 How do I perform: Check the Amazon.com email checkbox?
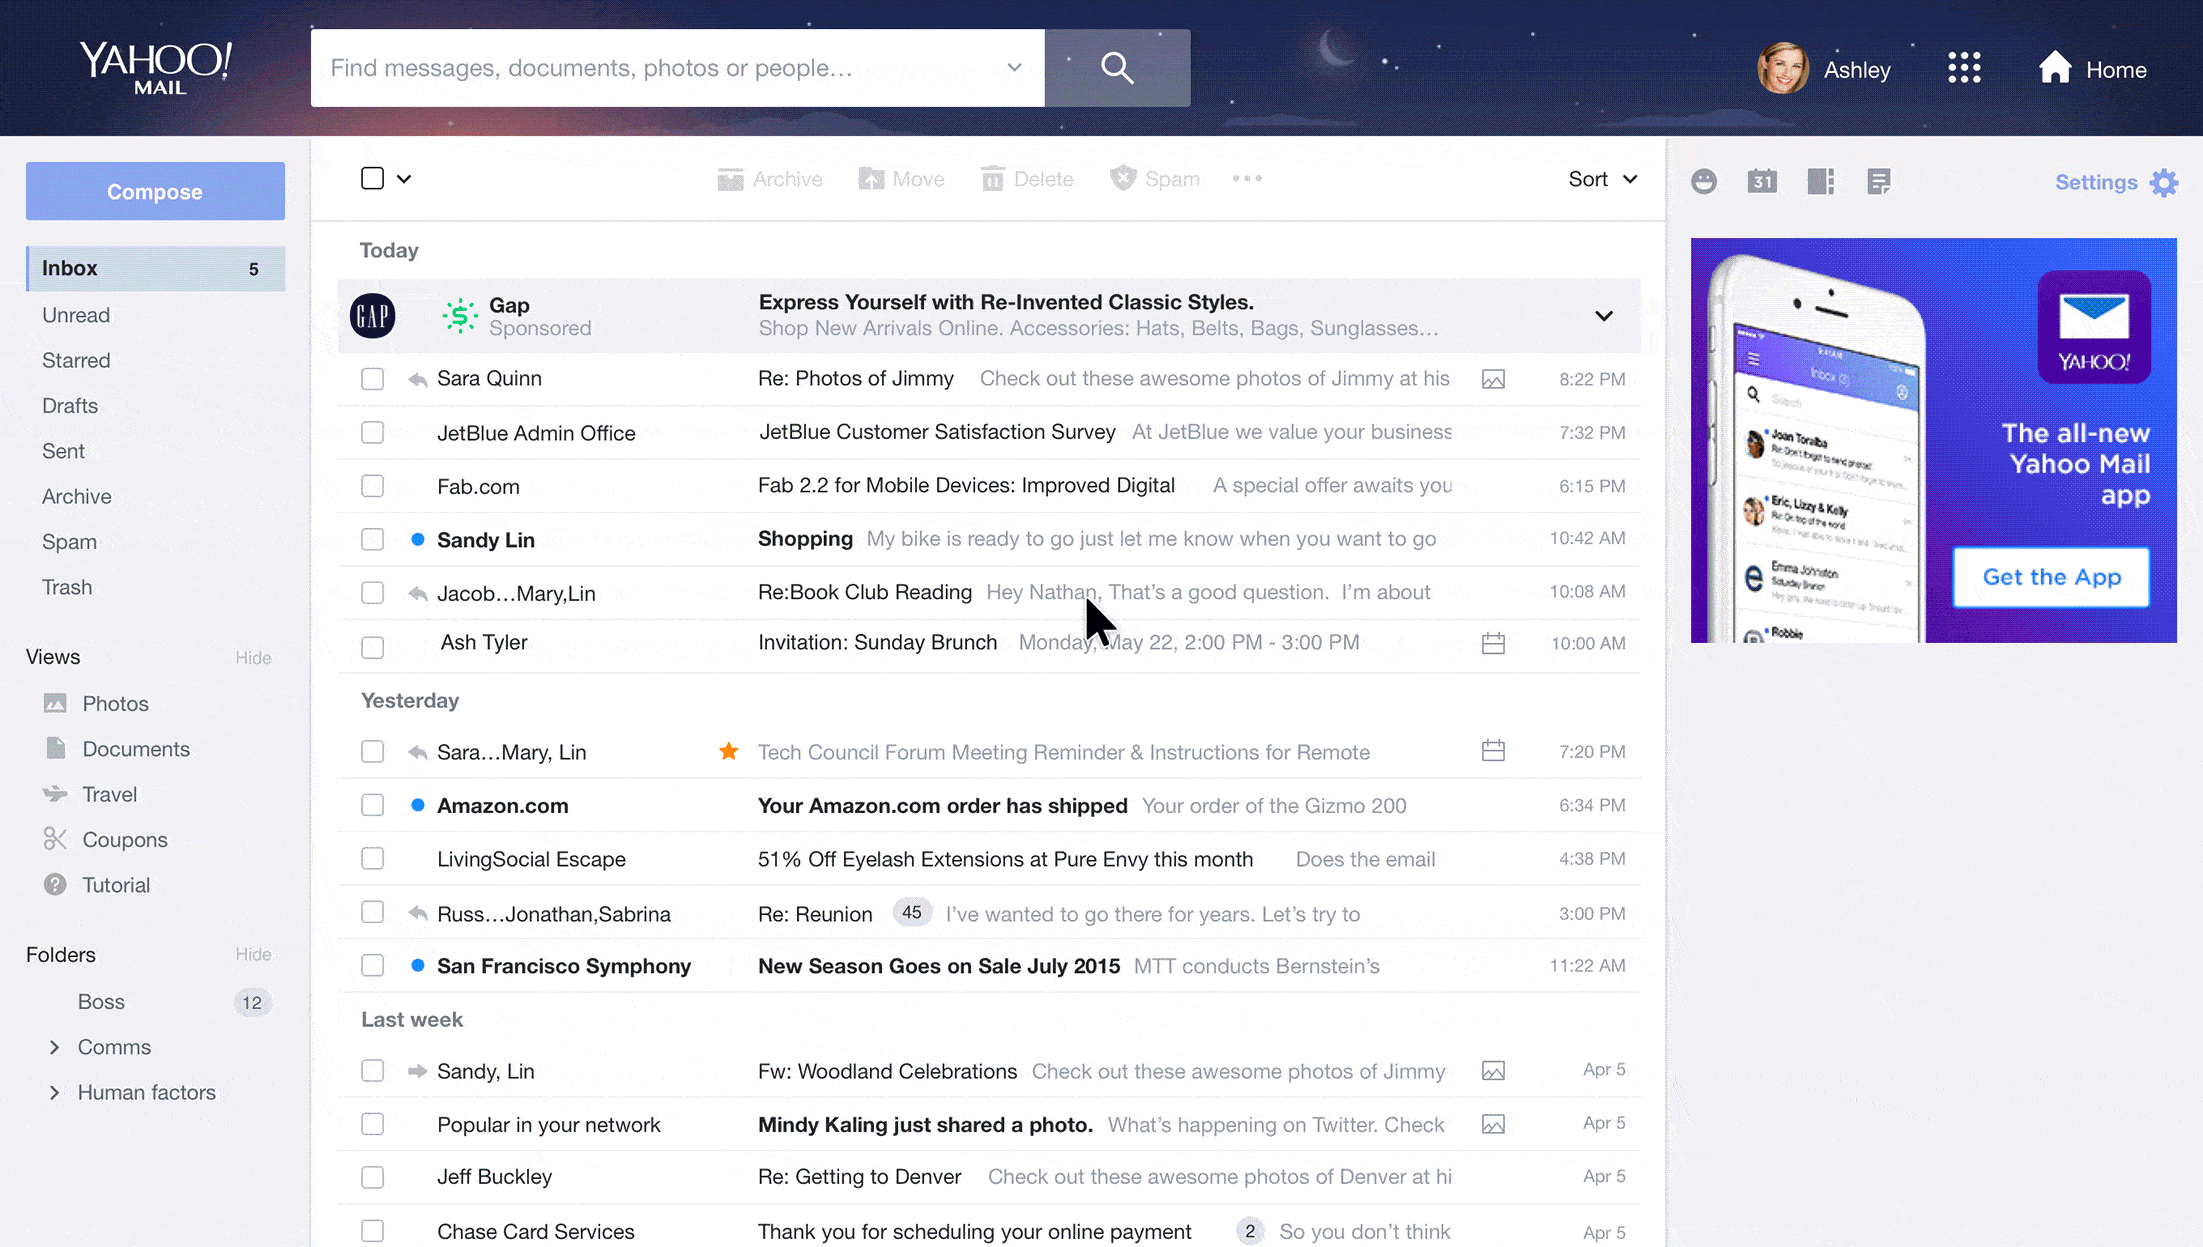[x=372, y=805]
